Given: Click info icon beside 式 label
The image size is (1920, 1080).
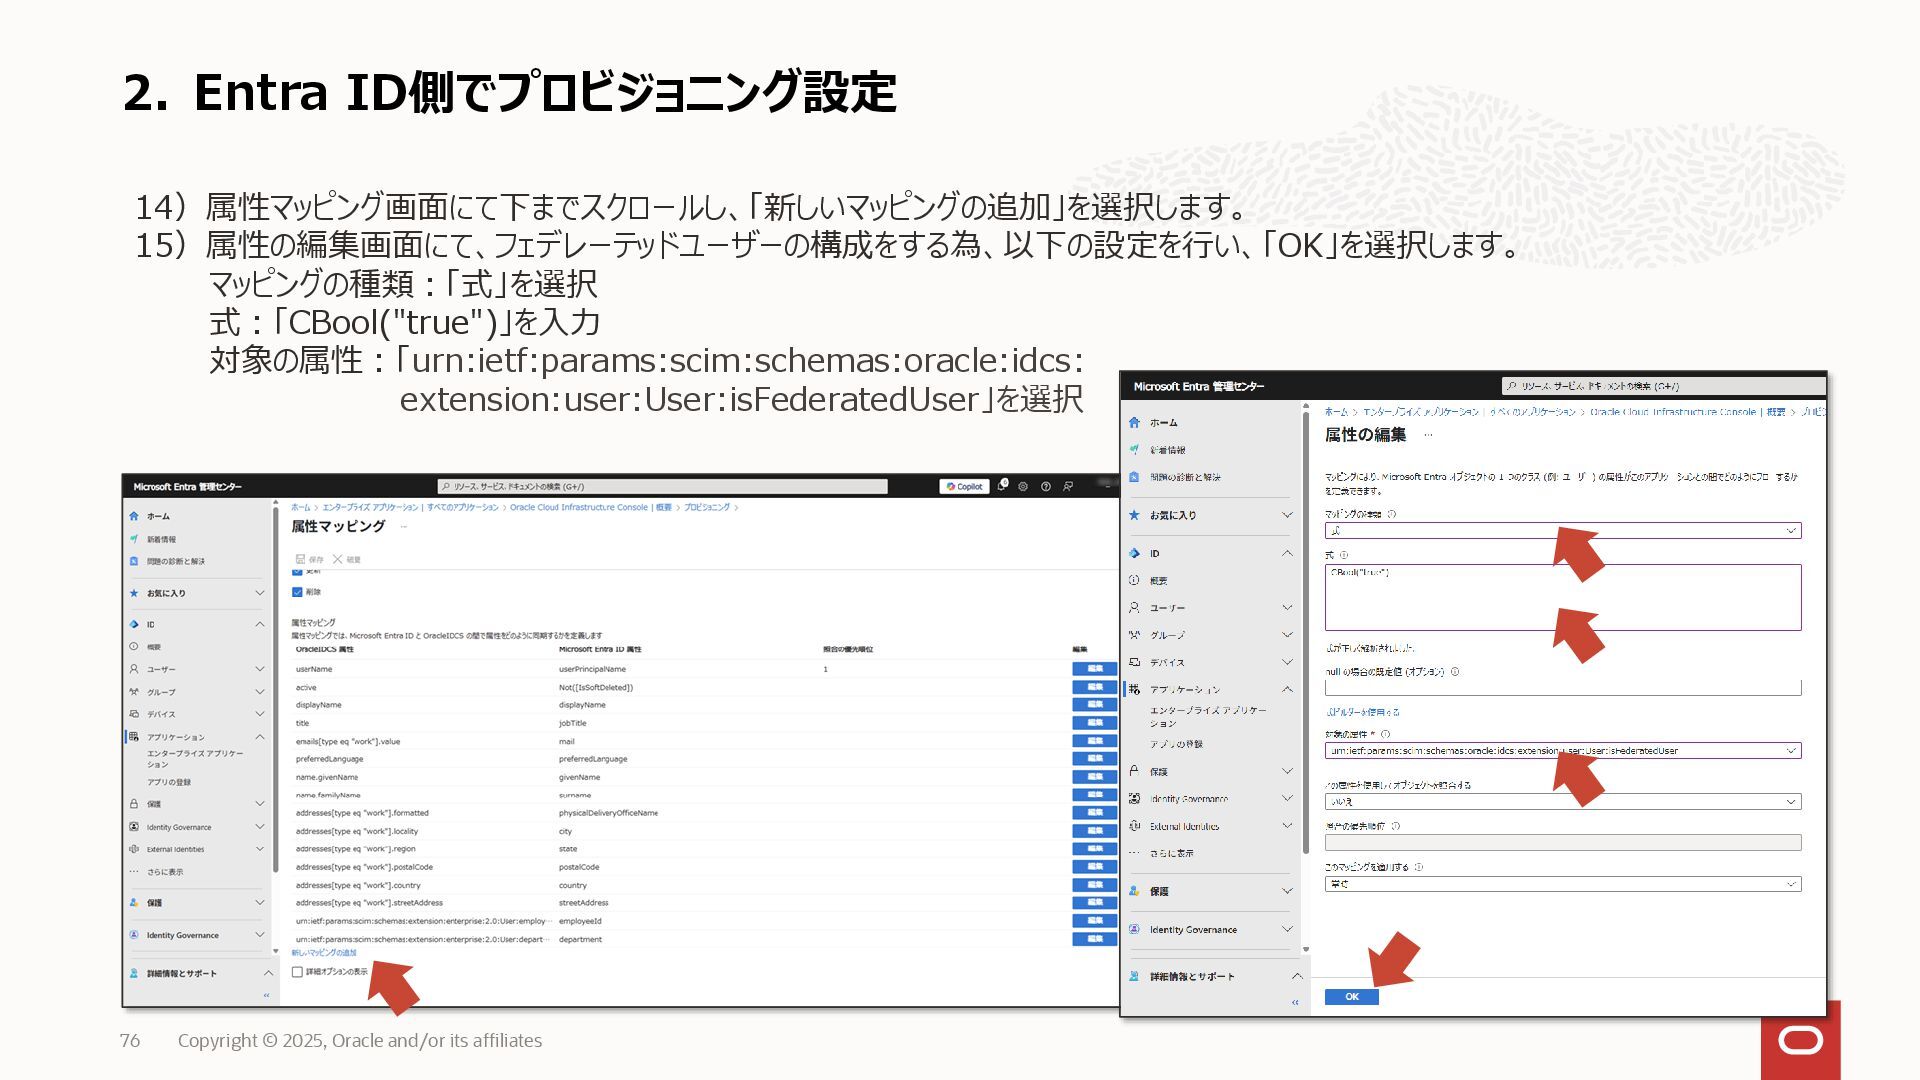Looking at the screenshot, I should [1344, 555].
